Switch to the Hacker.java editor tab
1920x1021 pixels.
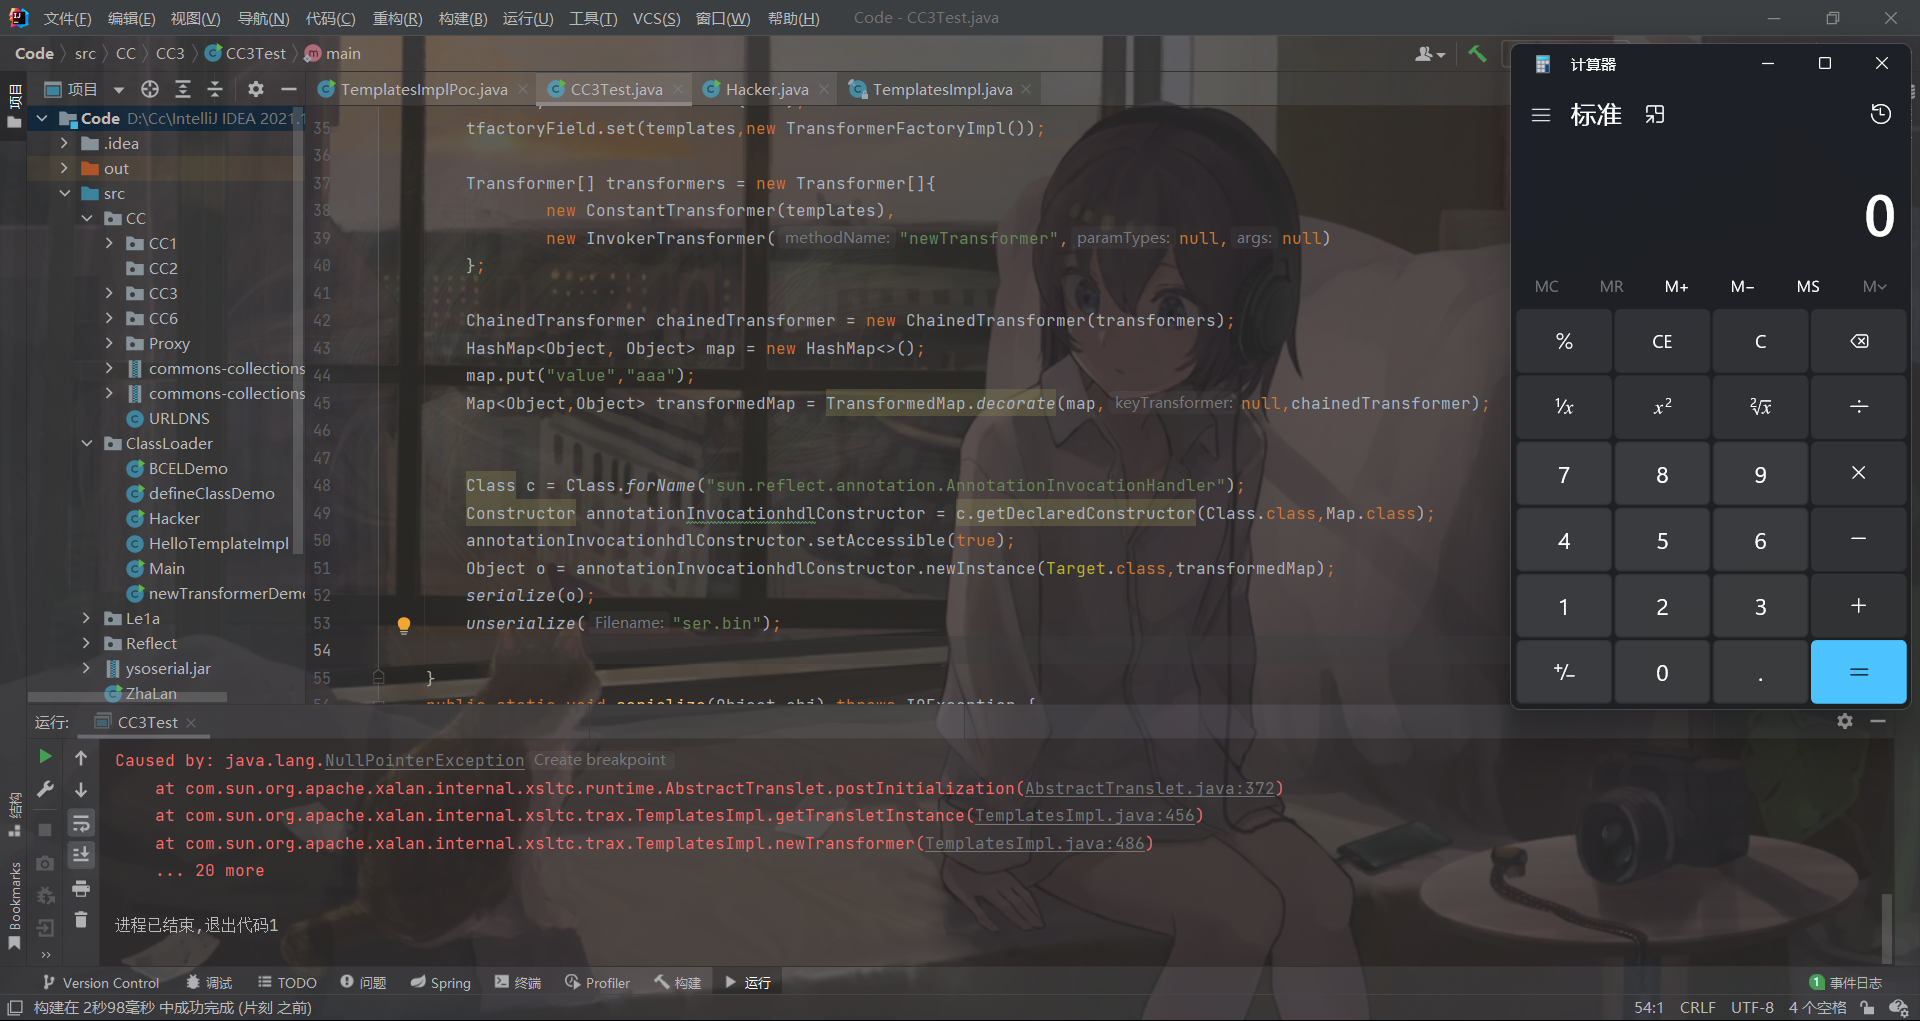pos(765,89)
